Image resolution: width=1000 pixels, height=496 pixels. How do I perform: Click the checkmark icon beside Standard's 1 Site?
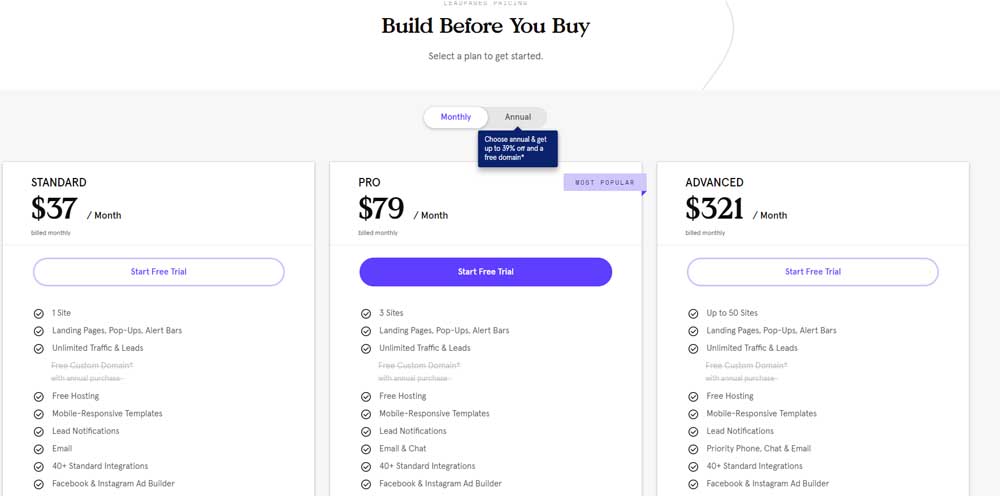tap(38, 313)
